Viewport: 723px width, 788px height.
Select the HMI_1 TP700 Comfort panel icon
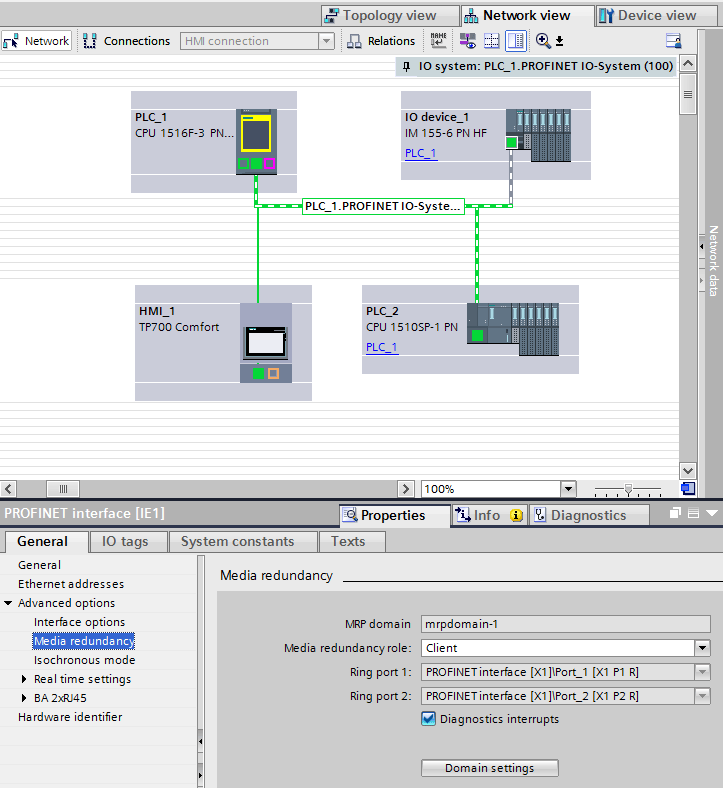pos(266,343)
